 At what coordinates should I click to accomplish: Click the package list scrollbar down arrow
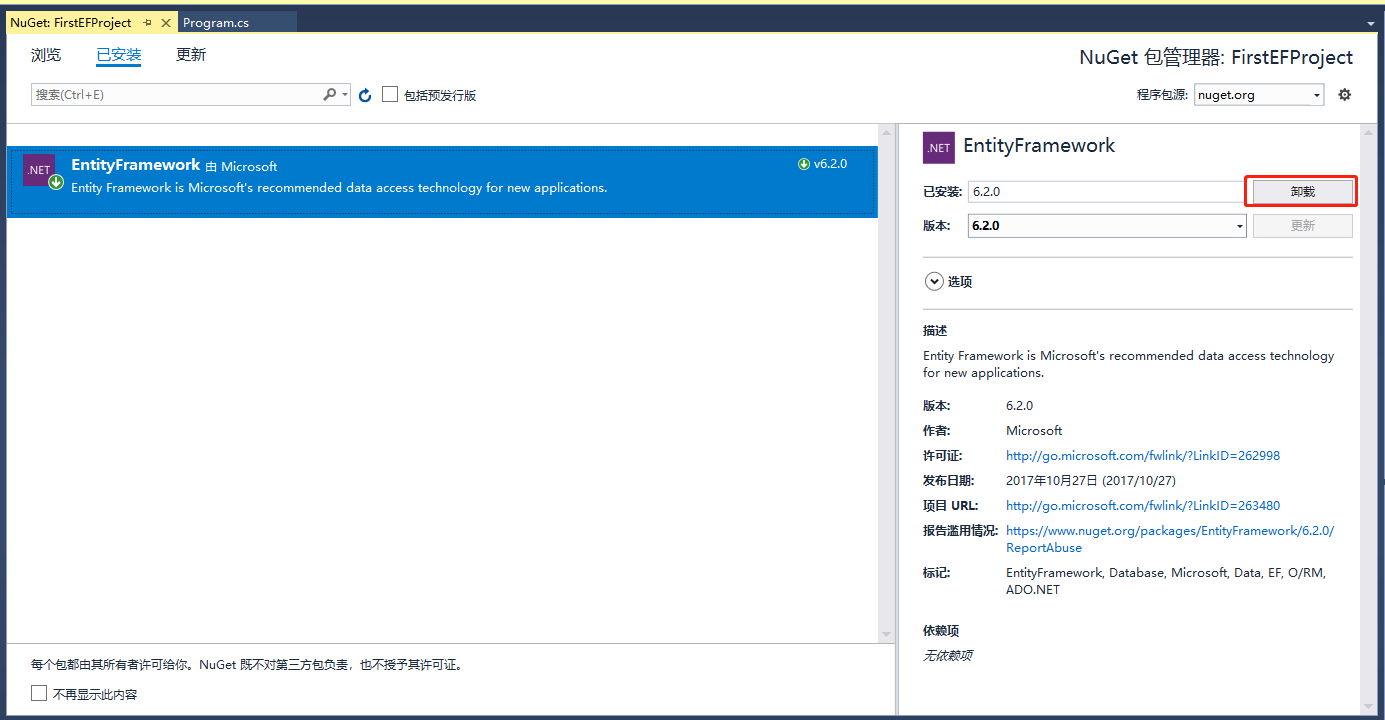886,635
